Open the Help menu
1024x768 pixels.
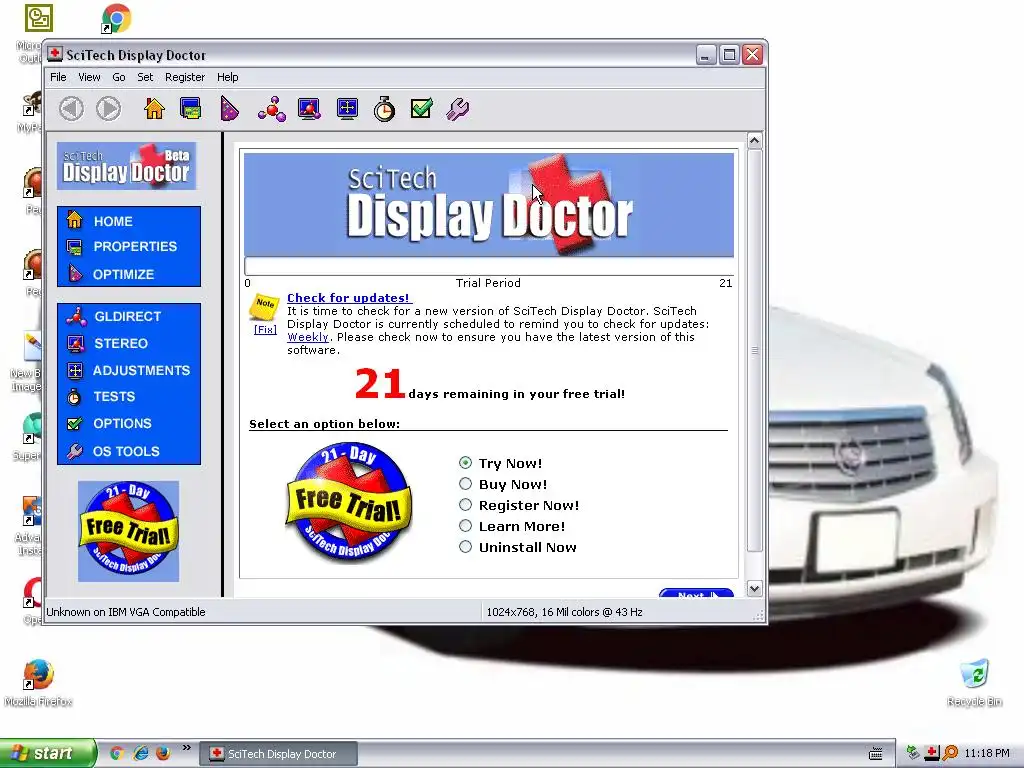tap(227, 77)
